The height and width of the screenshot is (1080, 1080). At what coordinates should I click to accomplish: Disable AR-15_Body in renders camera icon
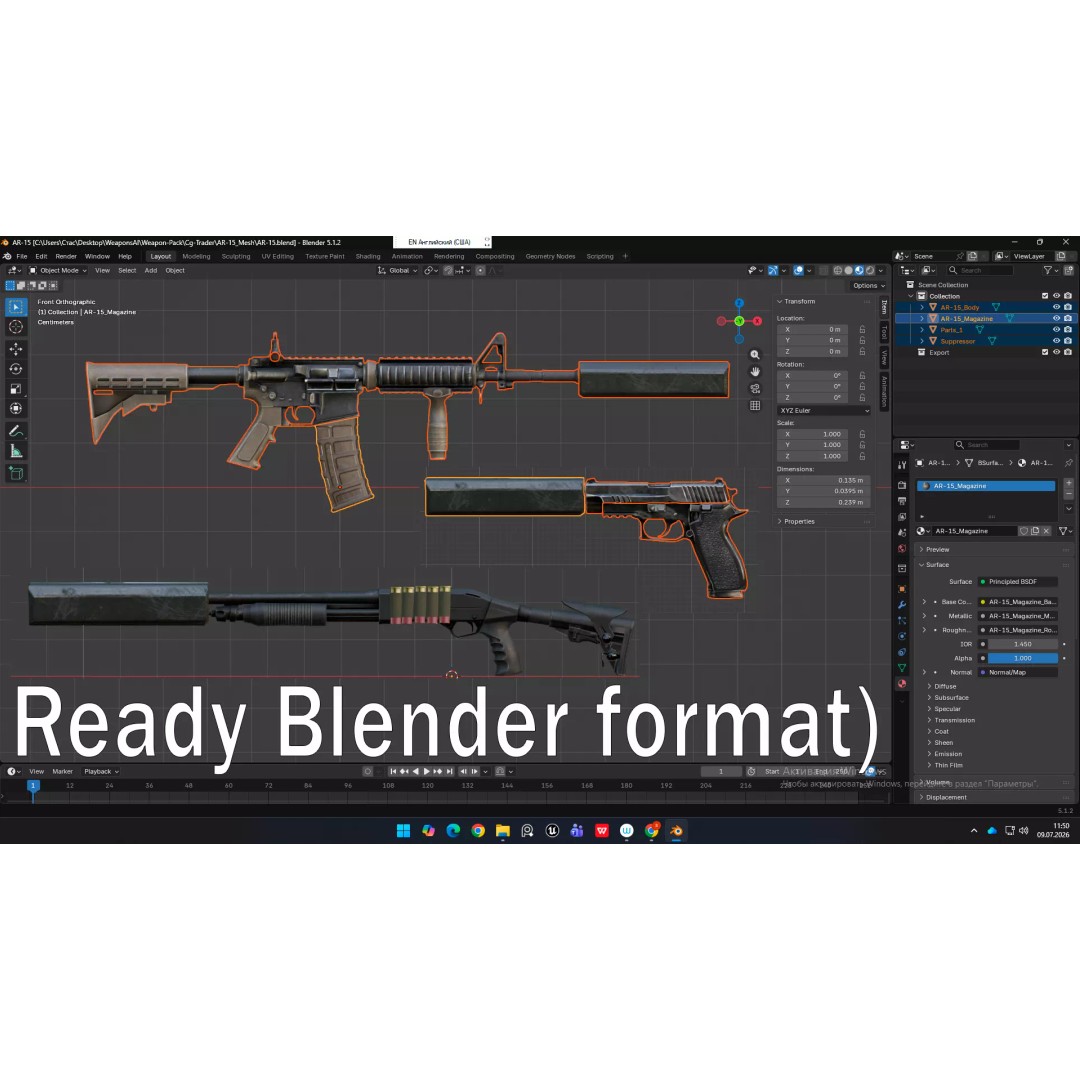pyautogui.click(x=1068, y=307)
